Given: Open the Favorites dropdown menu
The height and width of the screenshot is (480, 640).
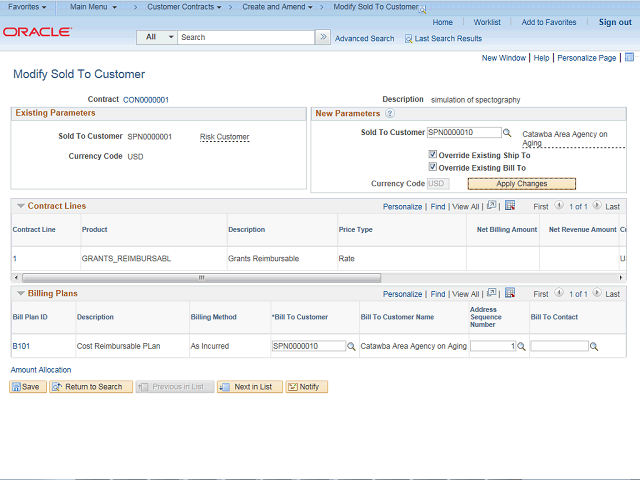Looking at the screenshot, I should [27, 7].
